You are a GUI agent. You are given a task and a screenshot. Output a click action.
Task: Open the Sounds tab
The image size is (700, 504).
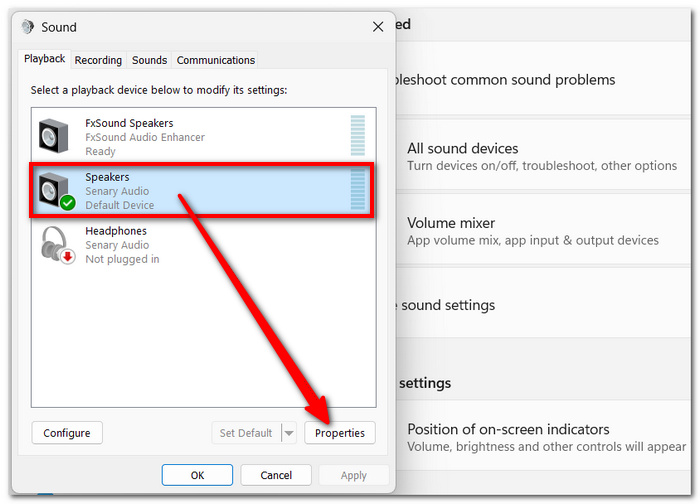coord(149,60)
